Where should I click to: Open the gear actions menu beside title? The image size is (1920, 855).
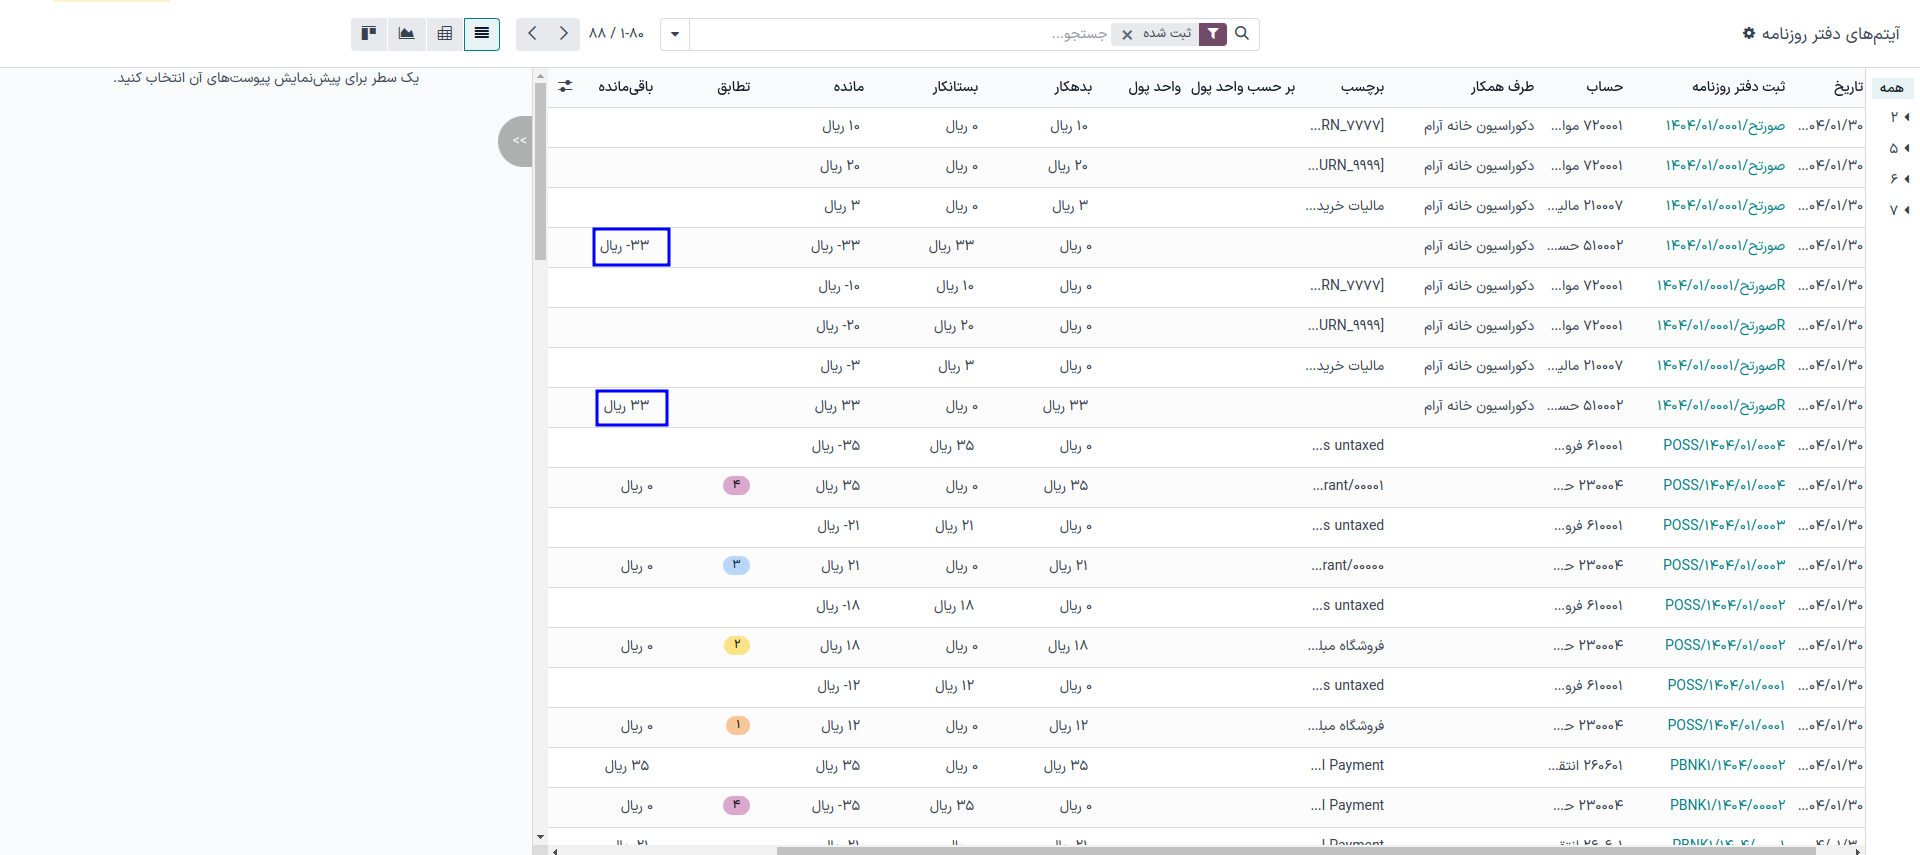tap(1748, 34)
